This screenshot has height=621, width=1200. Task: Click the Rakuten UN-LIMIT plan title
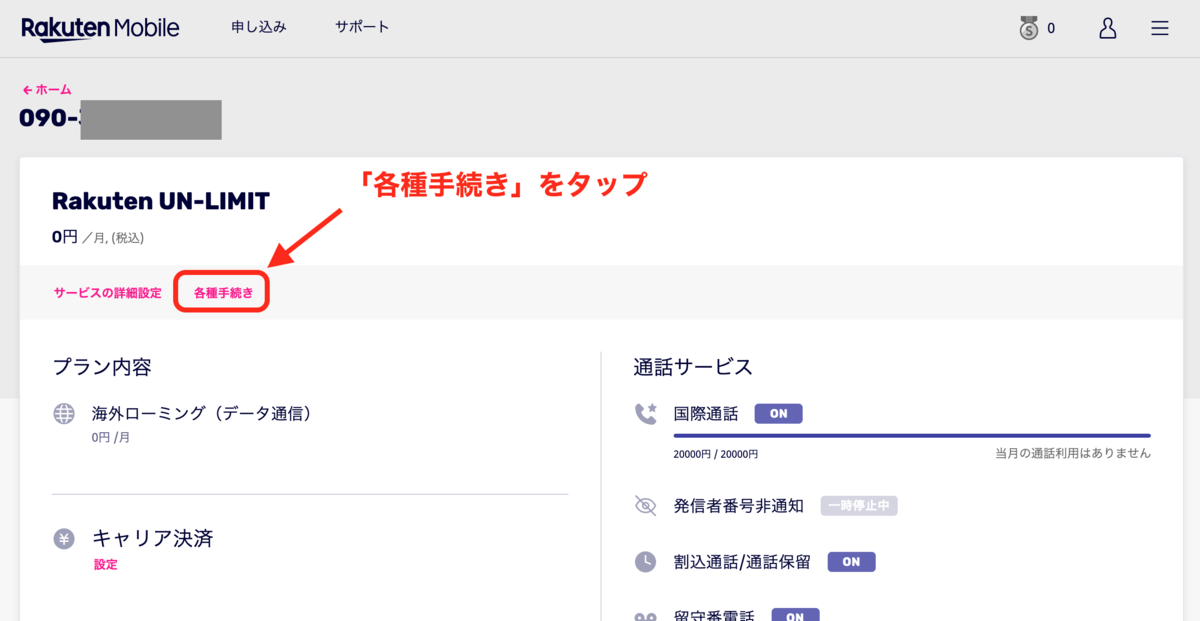tap(161, 201)
